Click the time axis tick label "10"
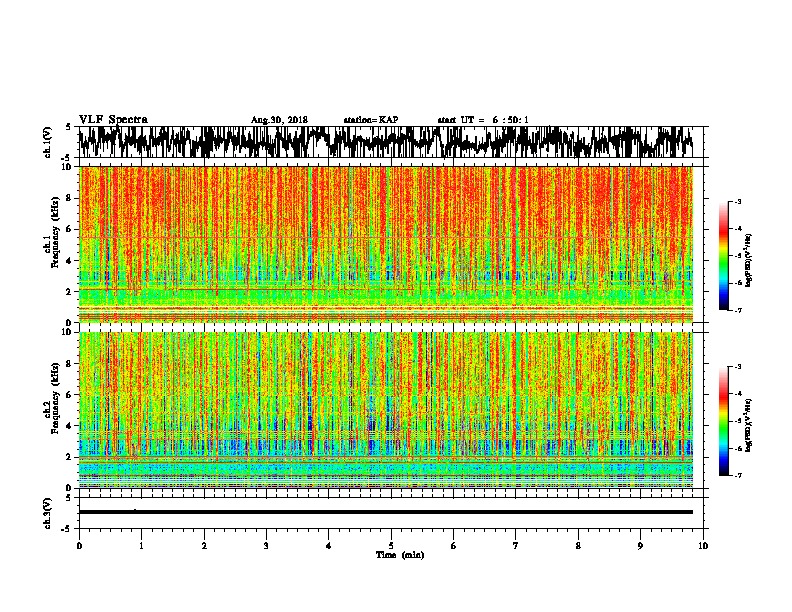The height and width of the screenshot is (612, 792). click(x=703, y=546)
